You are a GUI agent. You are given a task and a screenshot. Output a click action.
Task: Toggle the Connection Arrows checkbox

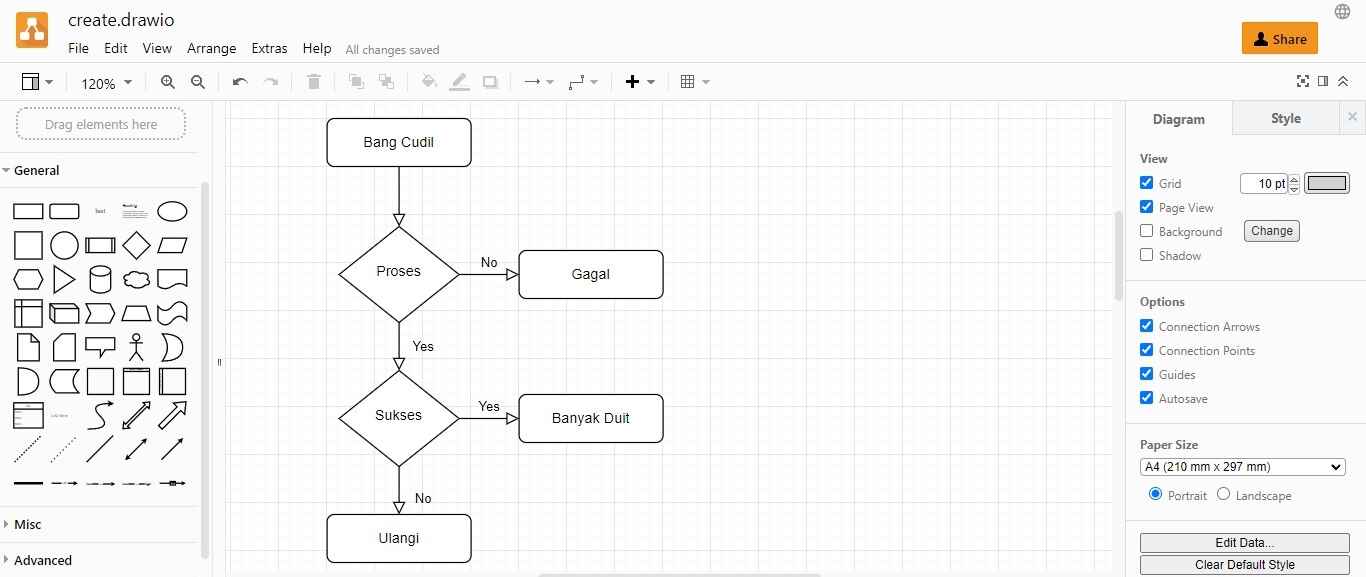(1147, 326)
